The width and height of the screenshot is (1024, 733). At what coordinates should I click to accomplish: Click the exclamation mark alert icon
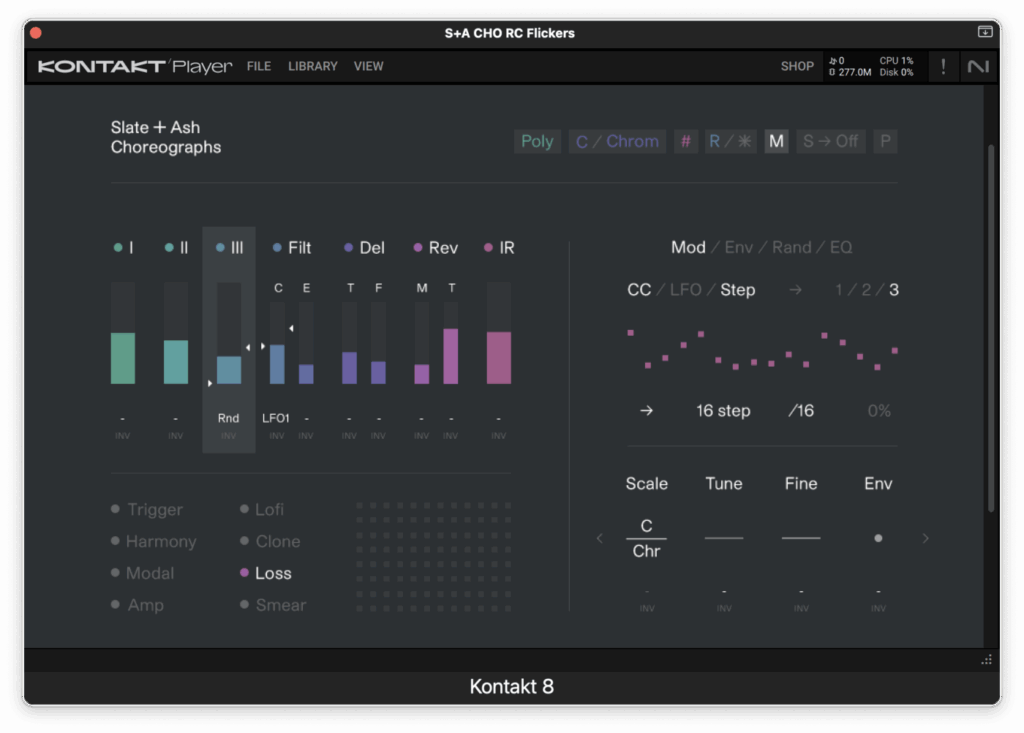pos(943,67)
